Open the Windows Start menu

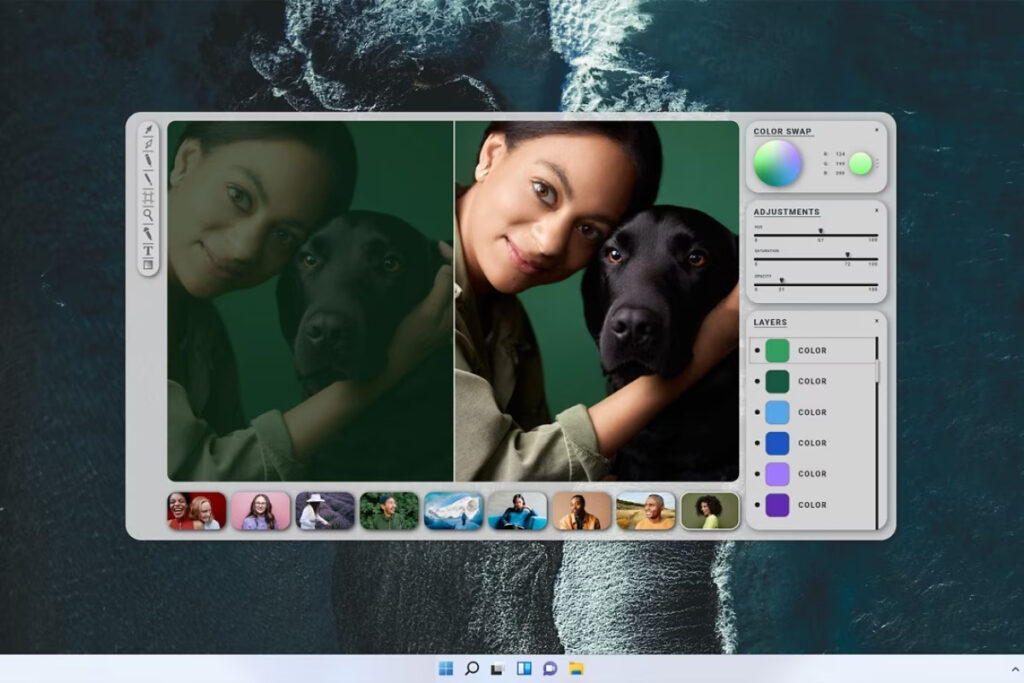445,668
